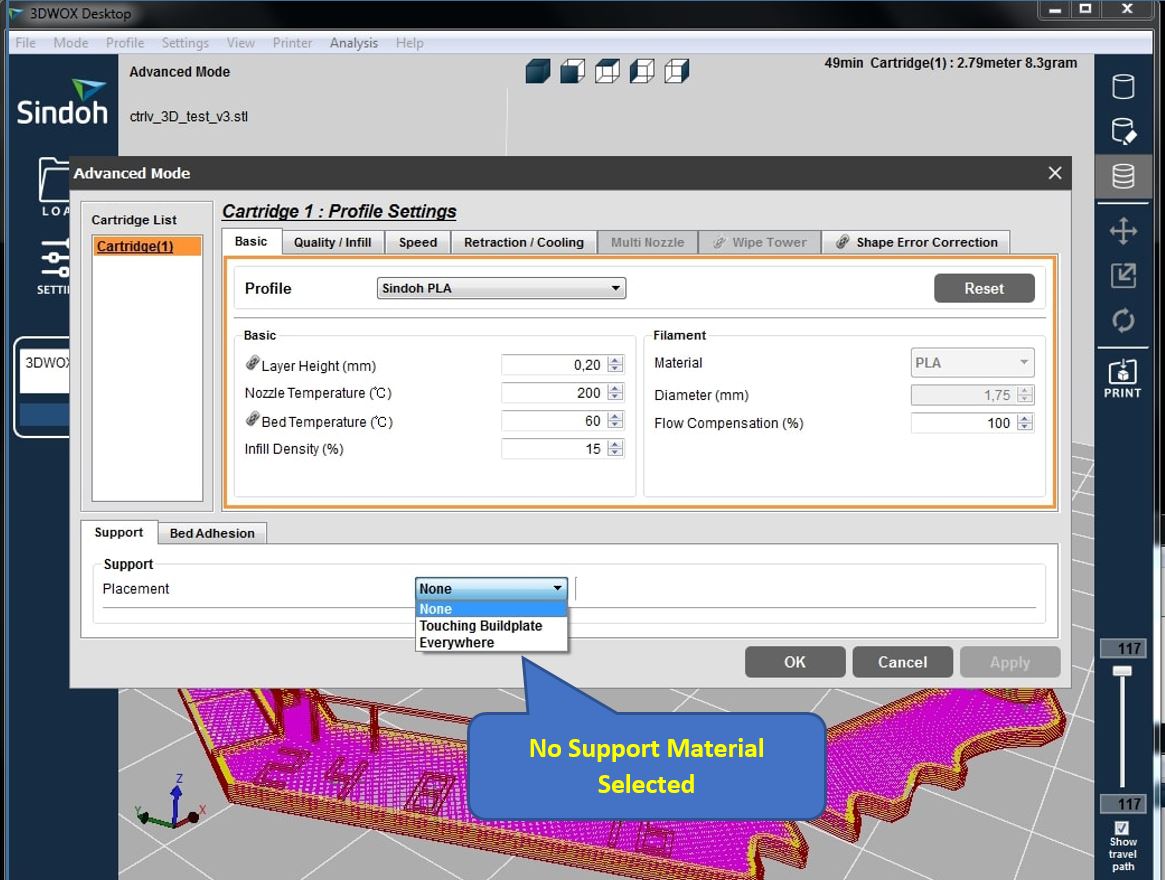Open the Help menu
The width and height of the screenshot is (1165, 880).
tap(409, 43)
